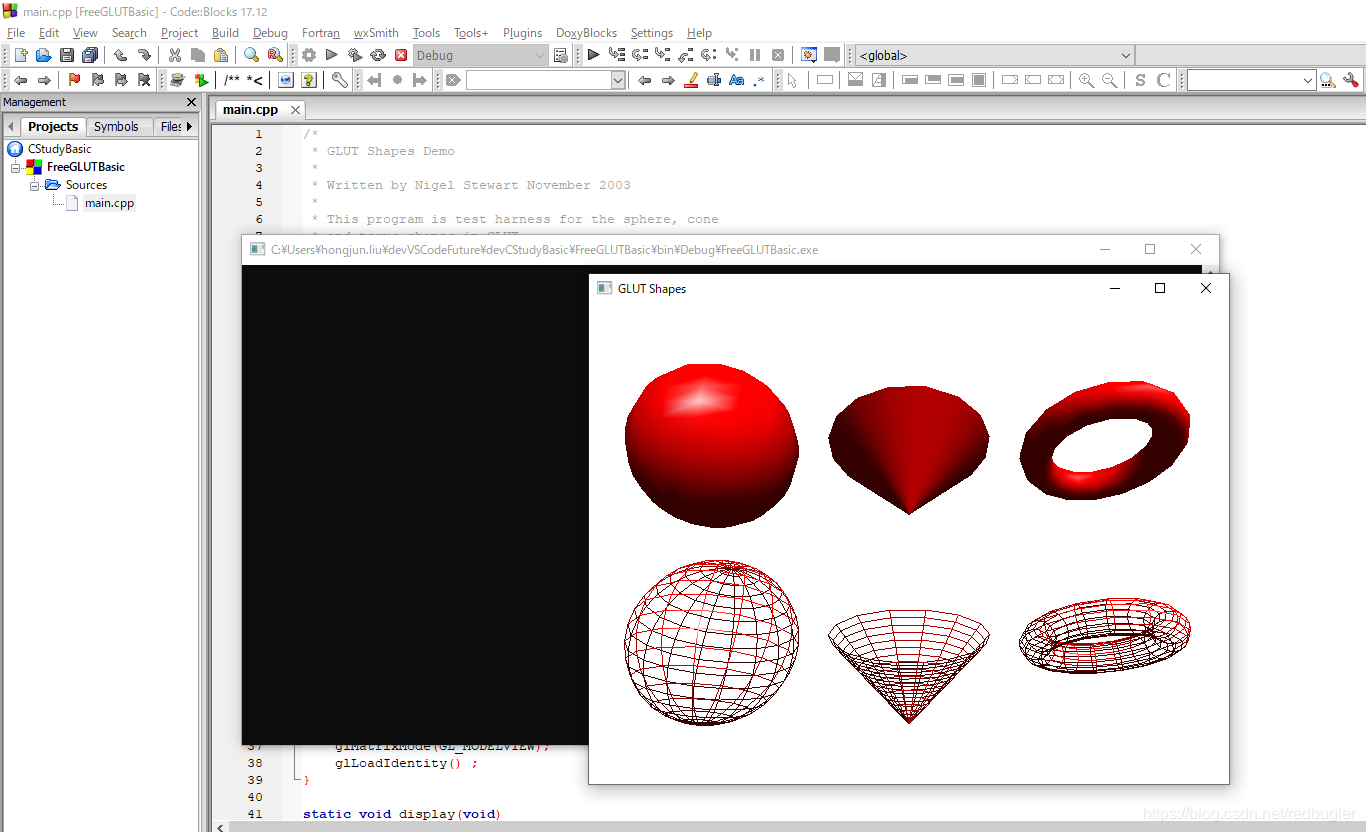Collapse the Sources folder node
The width and height of the screenshot is (1366, 832).
click(x=34, y=185)
